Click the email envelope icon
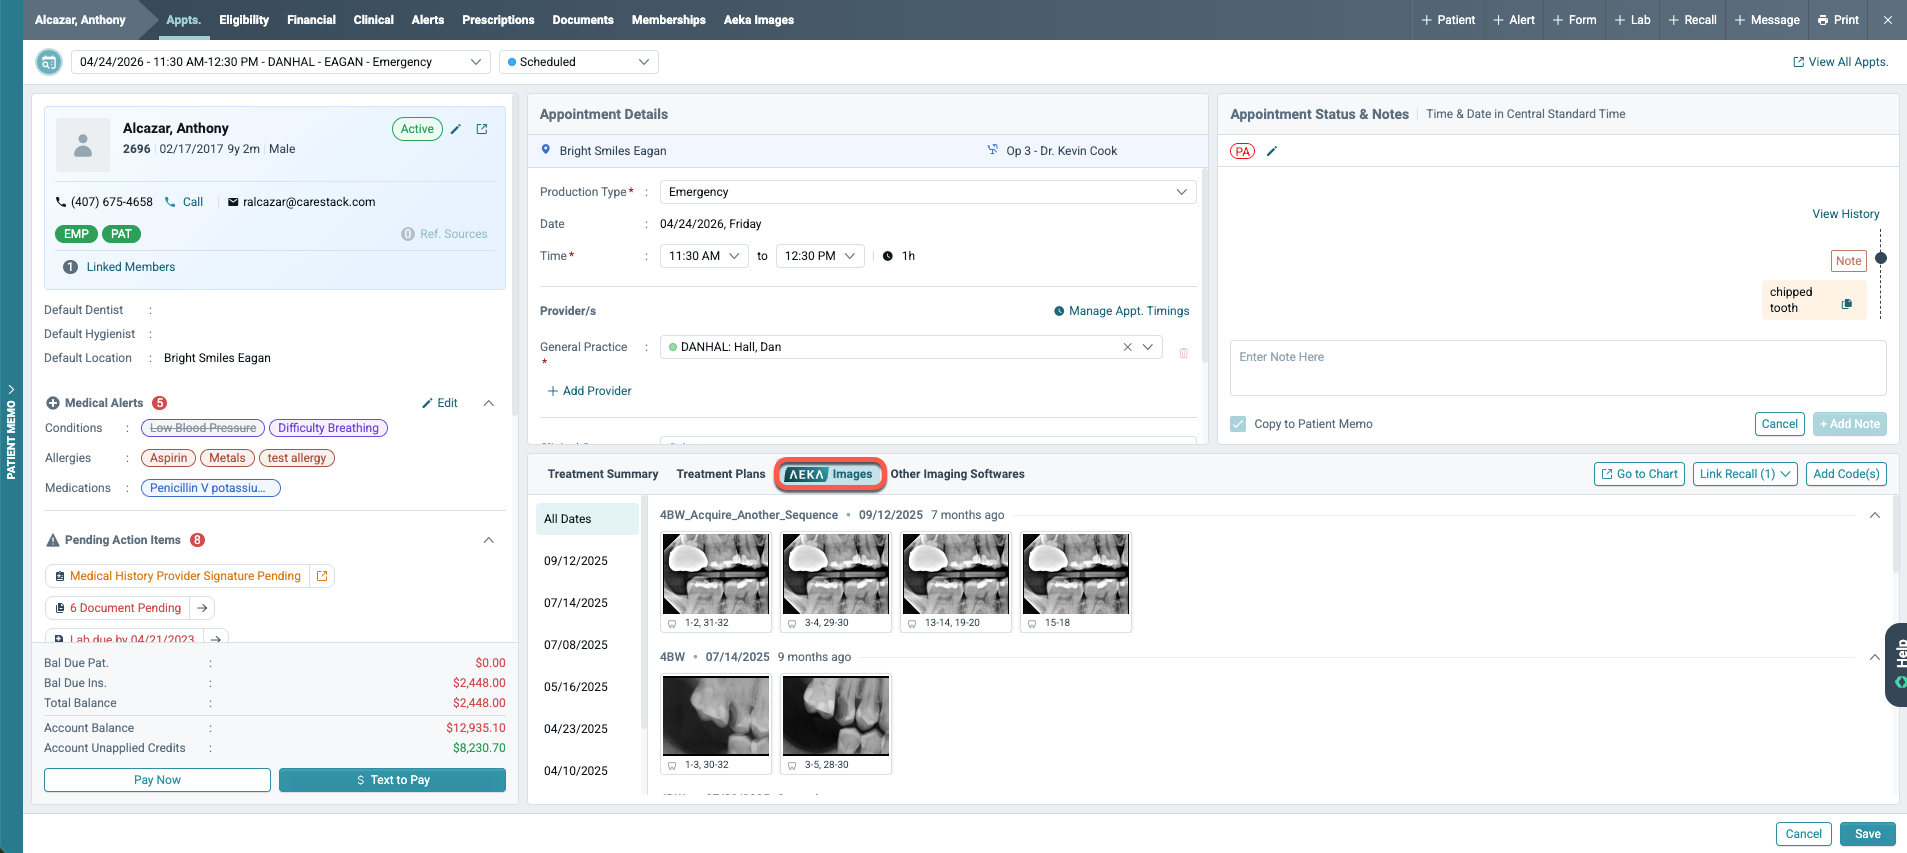The height and width of the screenshot is (853, 1907). coord(233,202)
